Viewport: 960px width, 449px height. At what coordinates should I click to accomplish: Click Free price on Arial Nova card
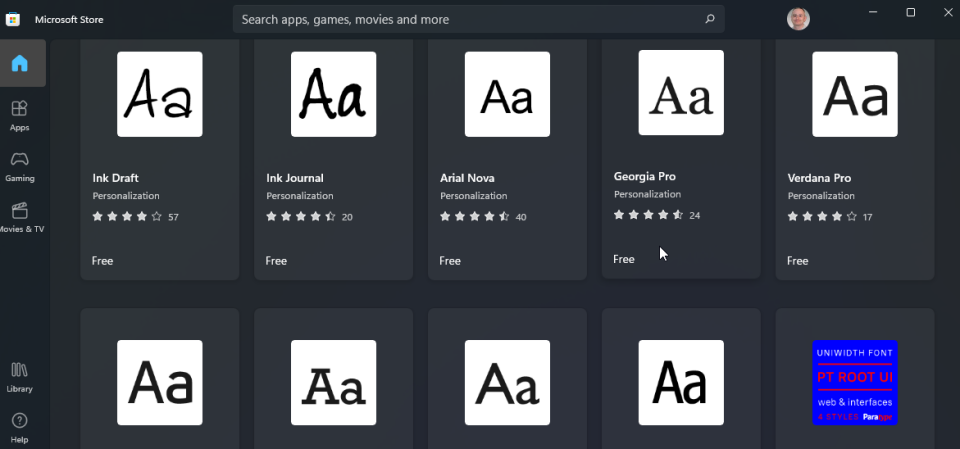pyautogui.click(x=450, y=261)
